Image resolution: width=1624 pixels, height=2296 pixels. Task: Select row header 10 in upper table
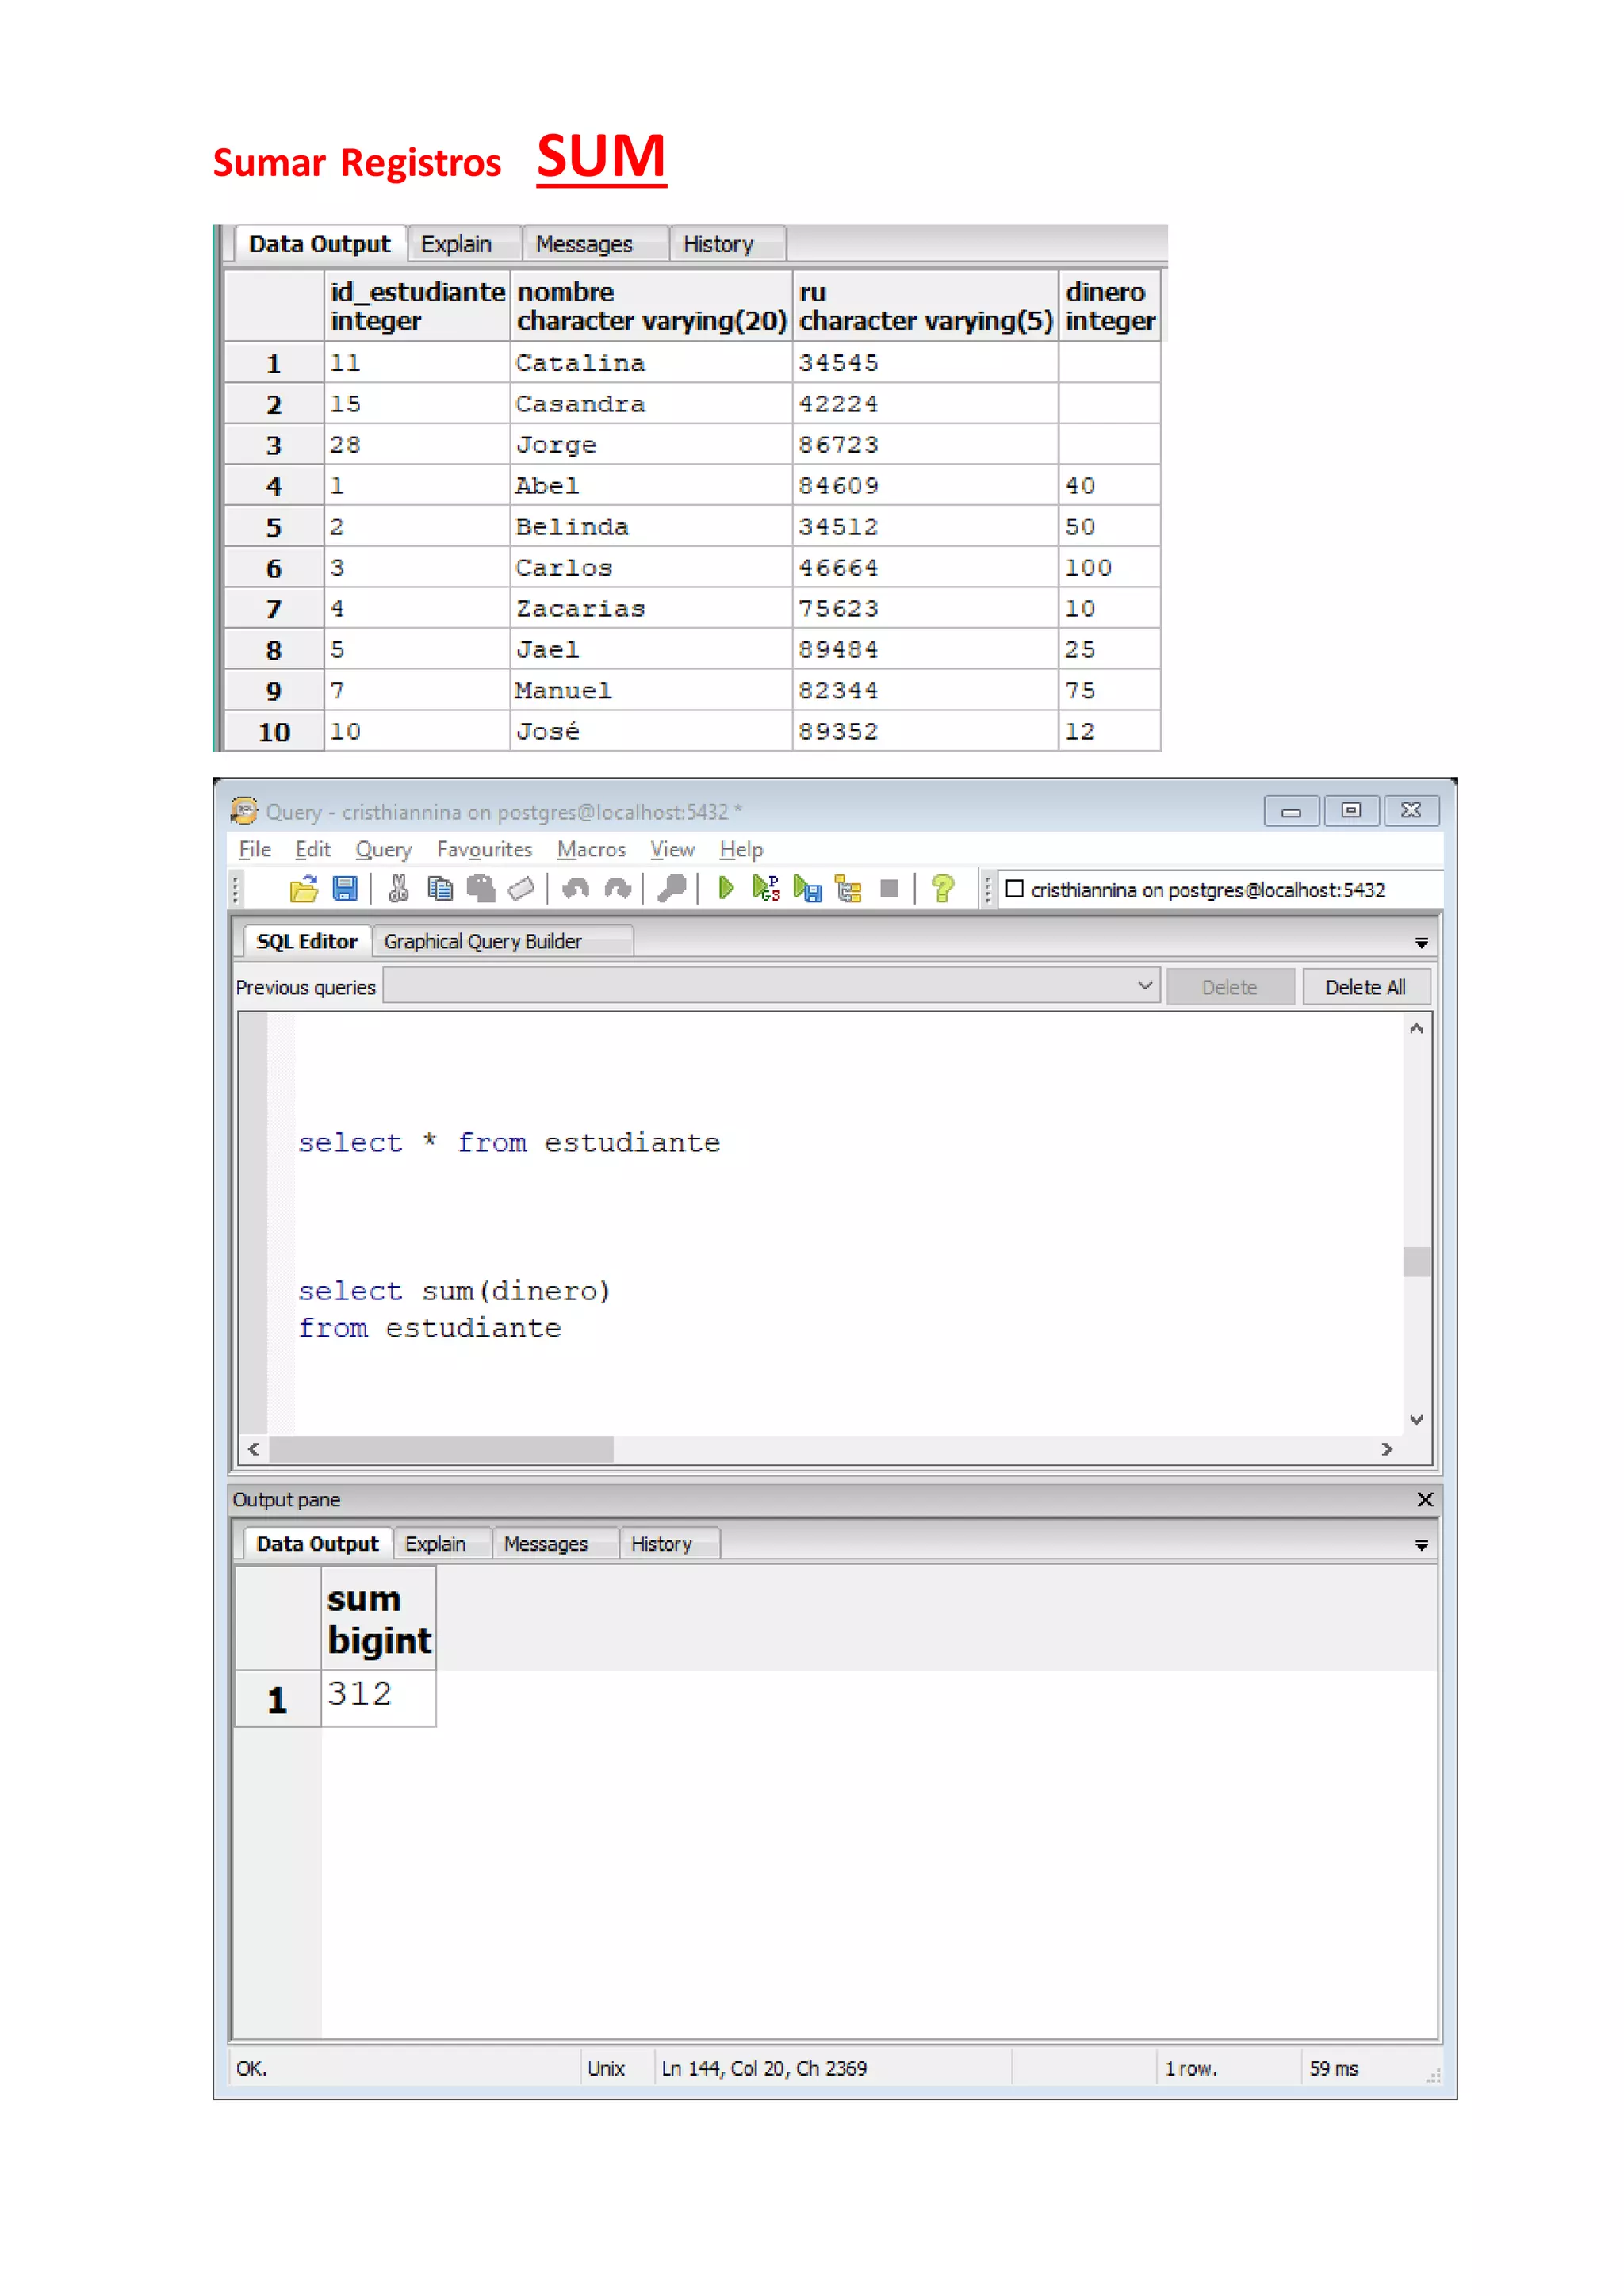[274, 732]
